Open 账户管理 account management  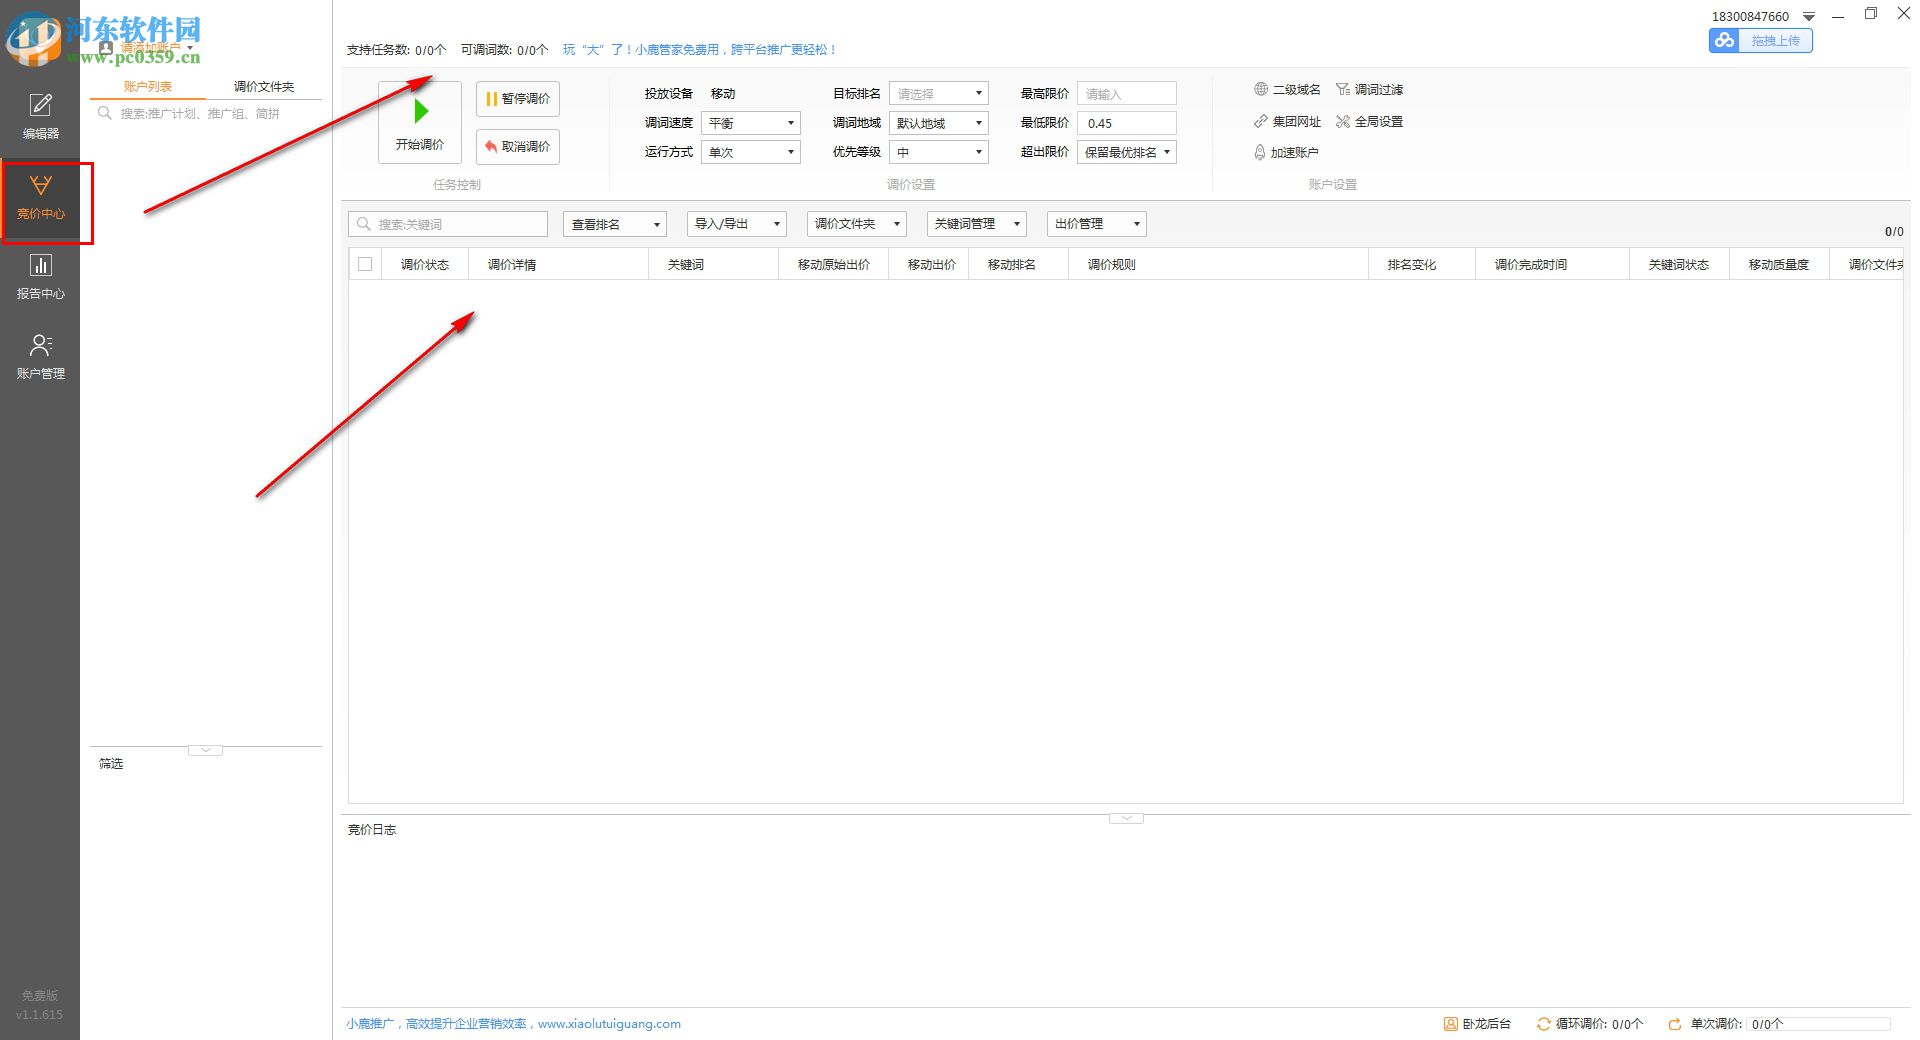point(40,357)
